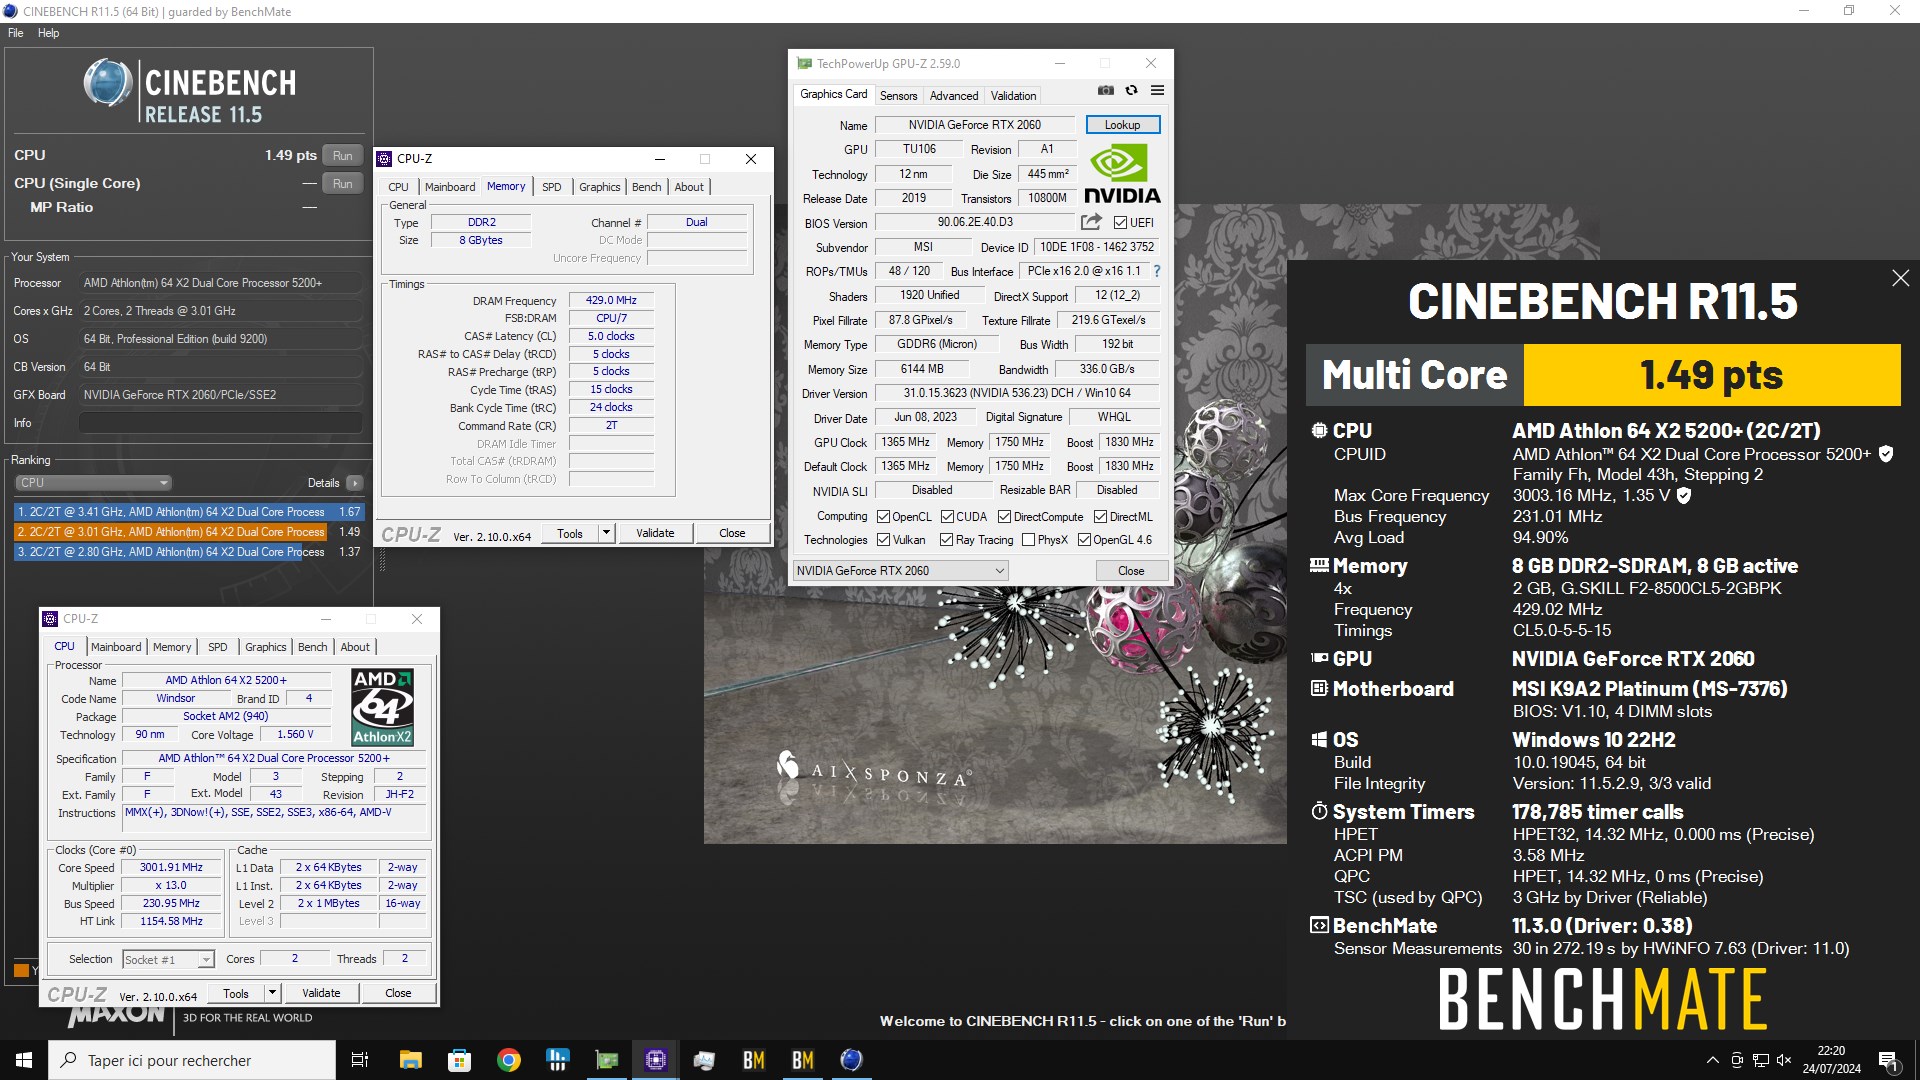The height and width of the screenshot is (1080, 1920).
Task: Open Google Chrome from the taskbar
Action: point(508,1060)
